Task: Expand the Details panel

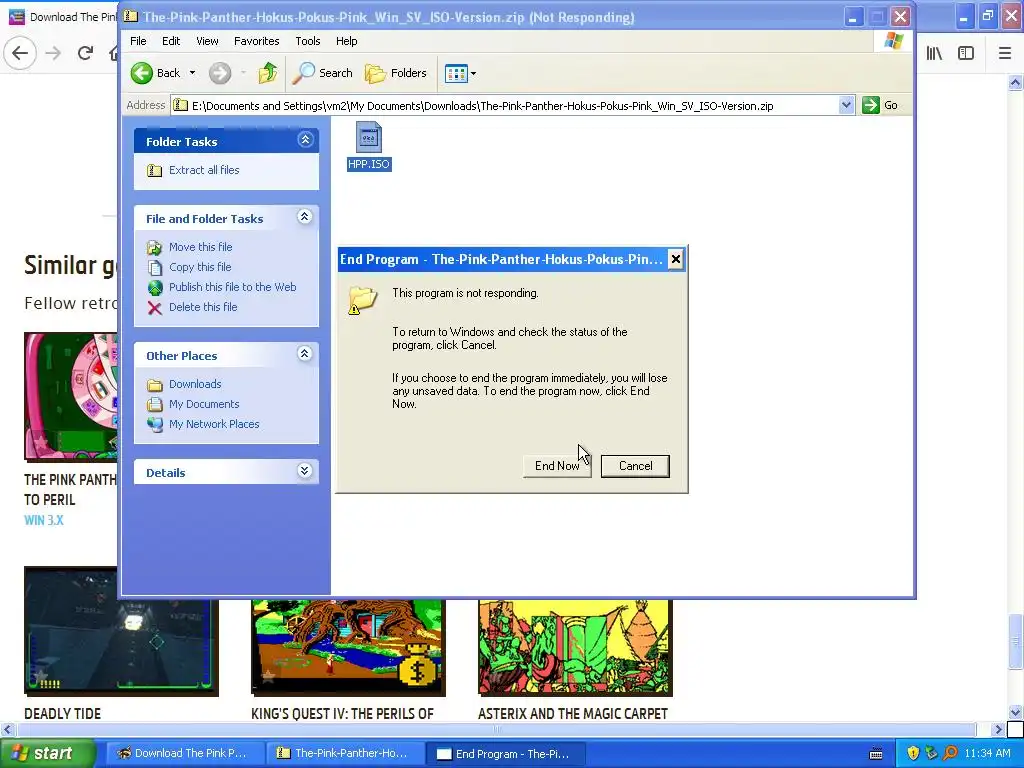Action: tap(305, 471)
